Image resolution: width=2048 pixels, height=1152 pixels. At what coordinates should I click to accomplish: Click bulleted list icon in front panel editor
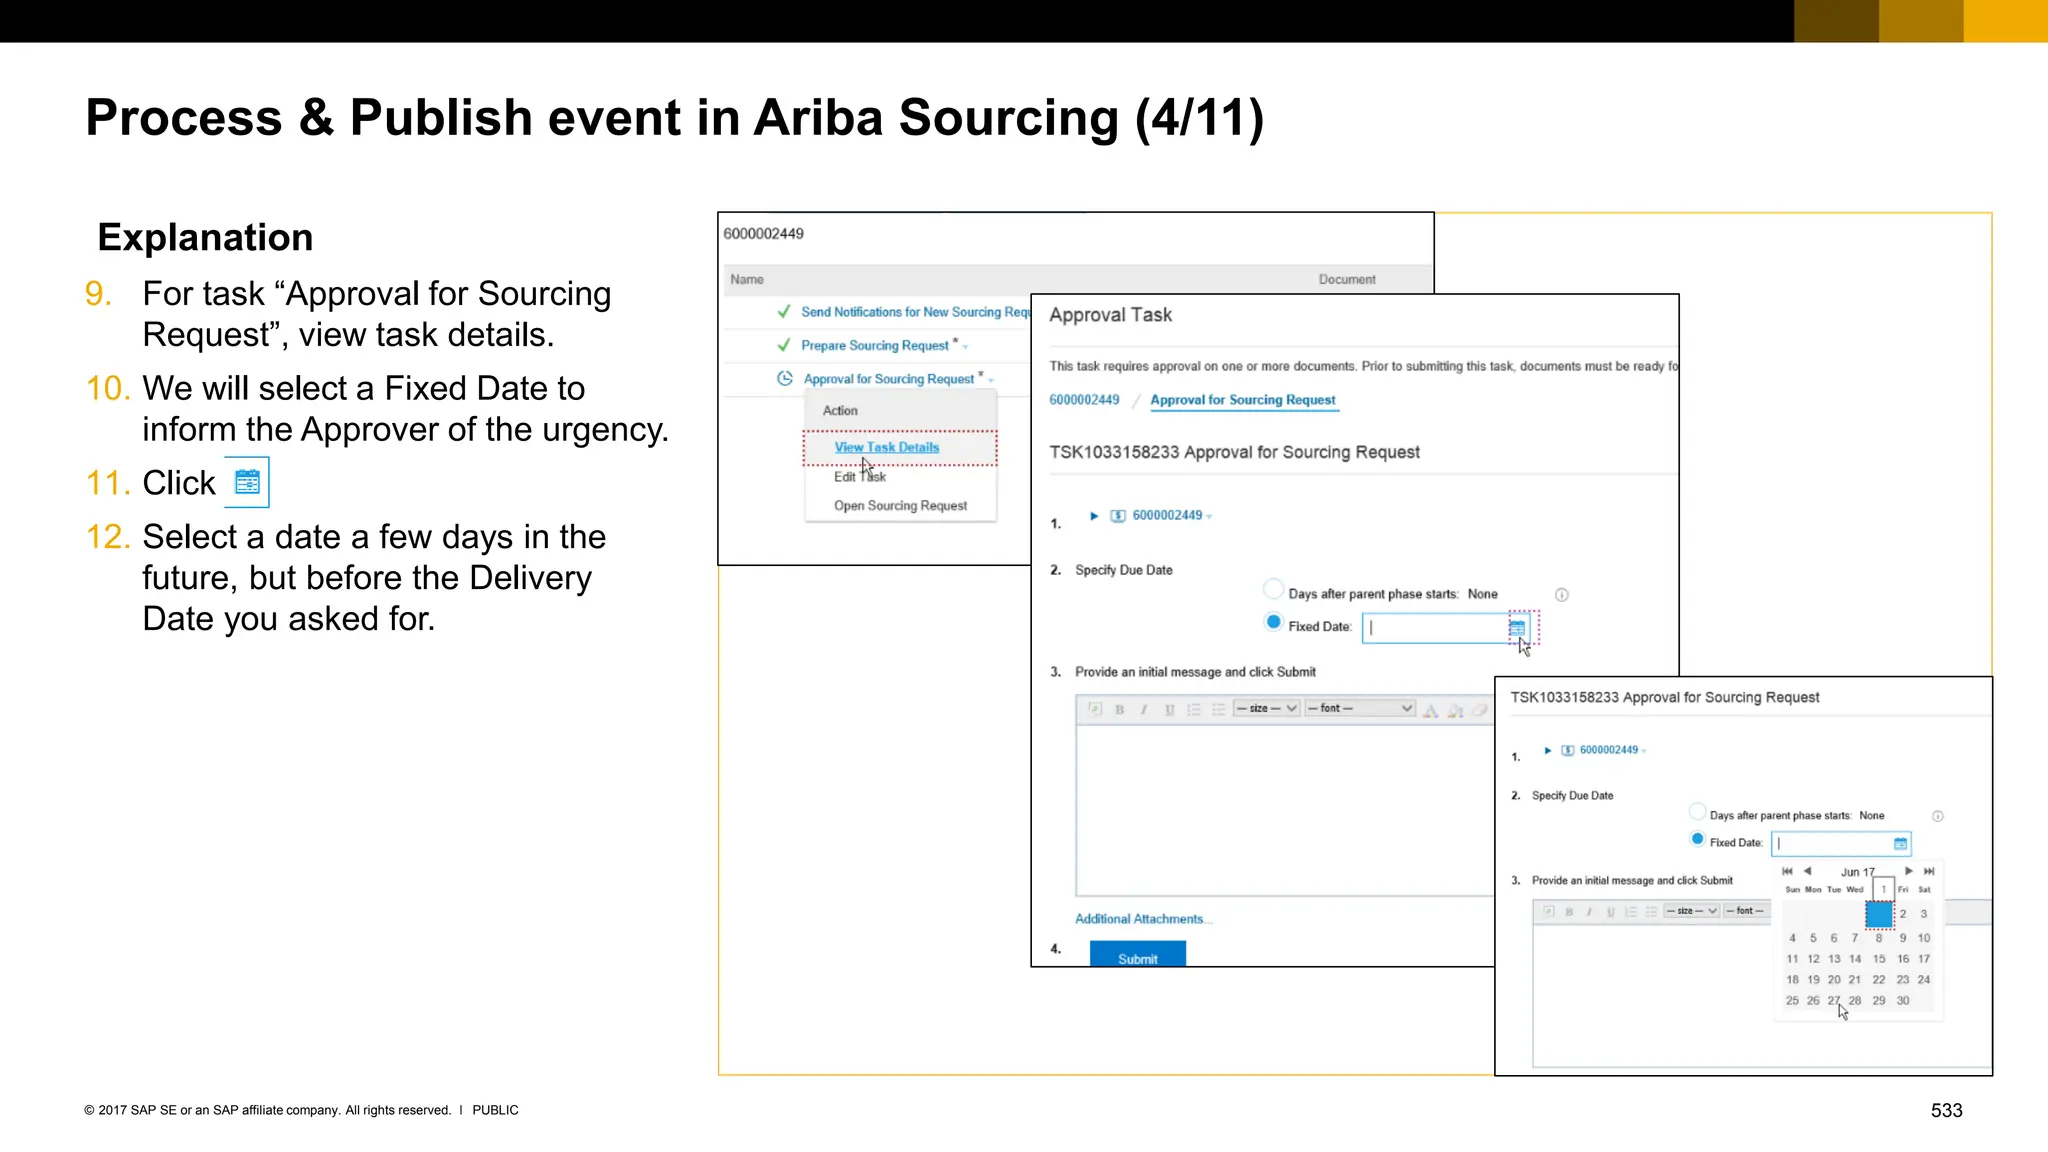pos(1651,911)
